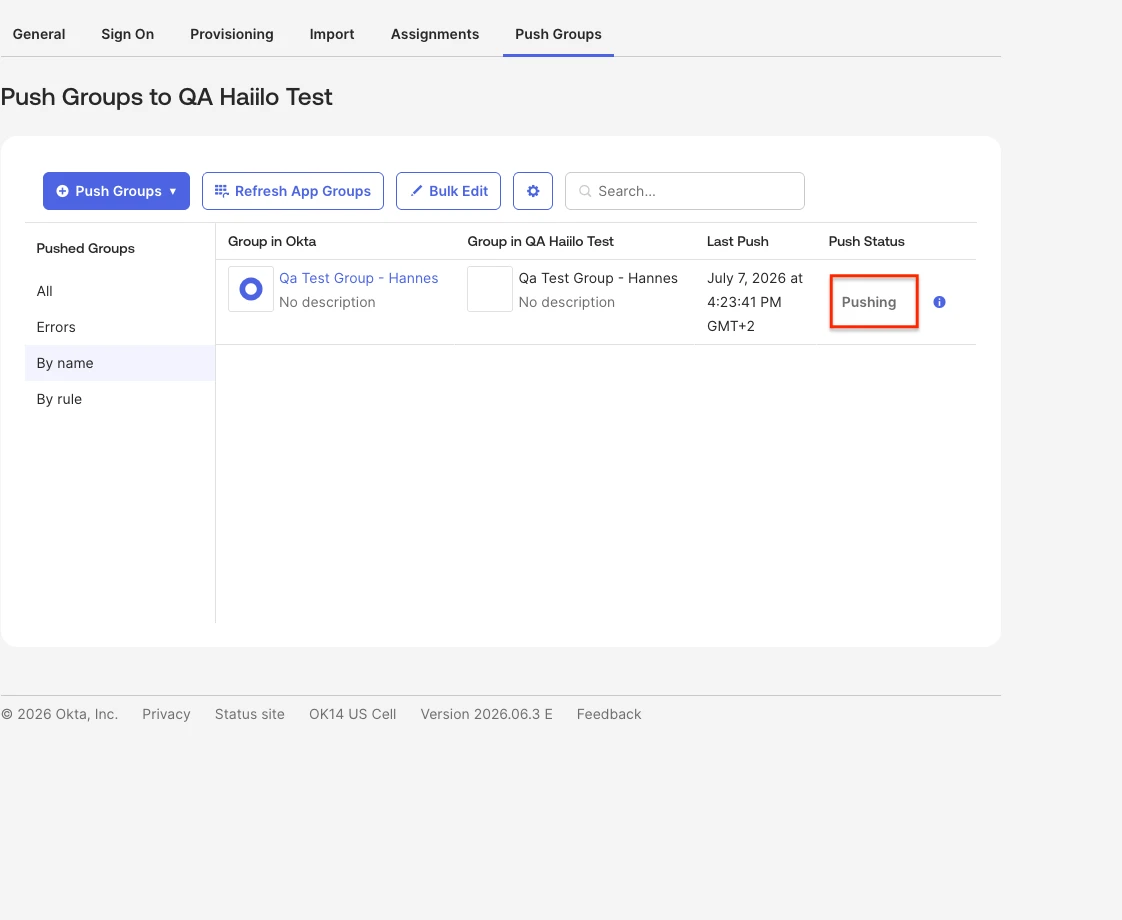Image resolution: width=1122 pixels, height=920 pixels.
Task: Click the July 7, 2026 last push date
Action: click(x=755, y=302)
